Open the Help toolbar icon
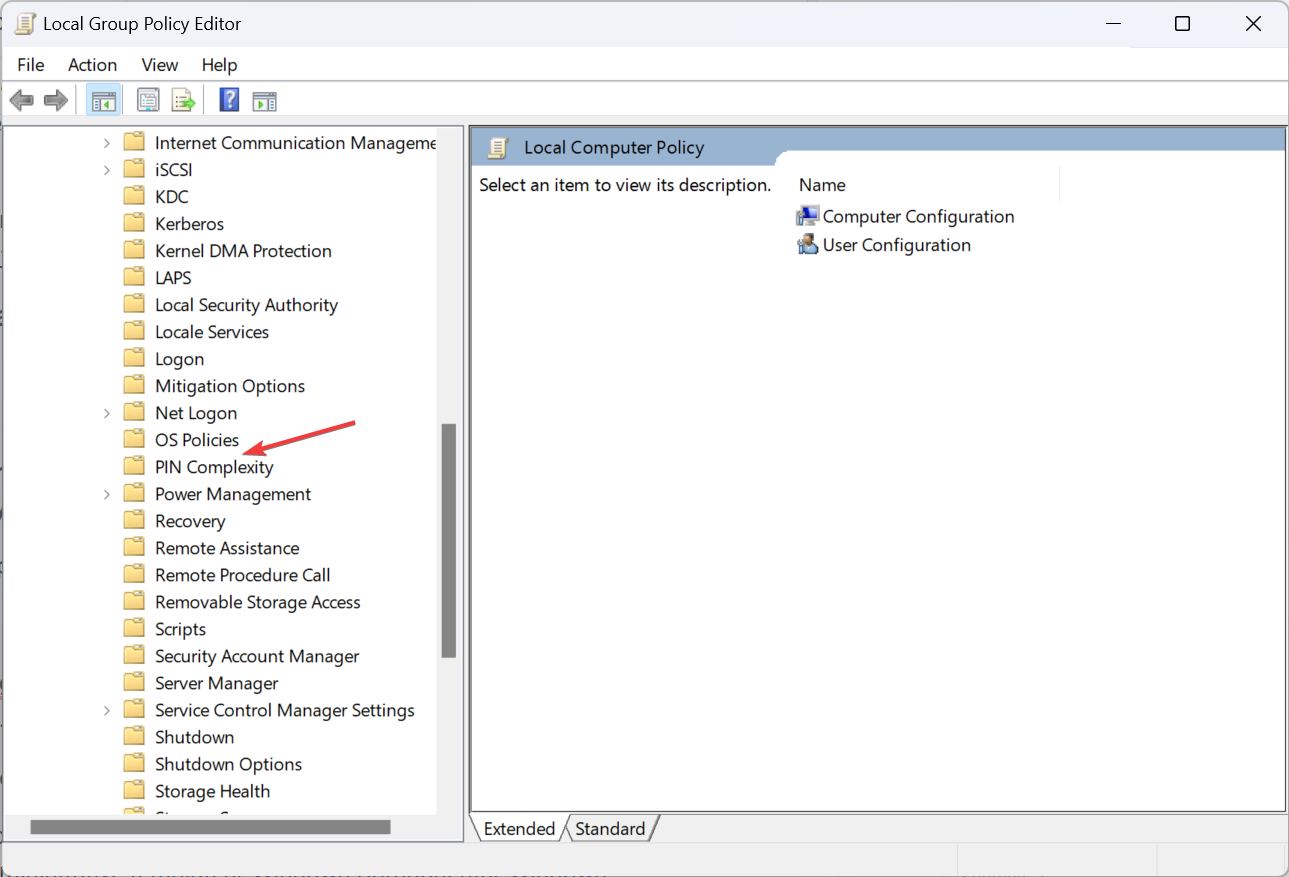 click(229, 100)
